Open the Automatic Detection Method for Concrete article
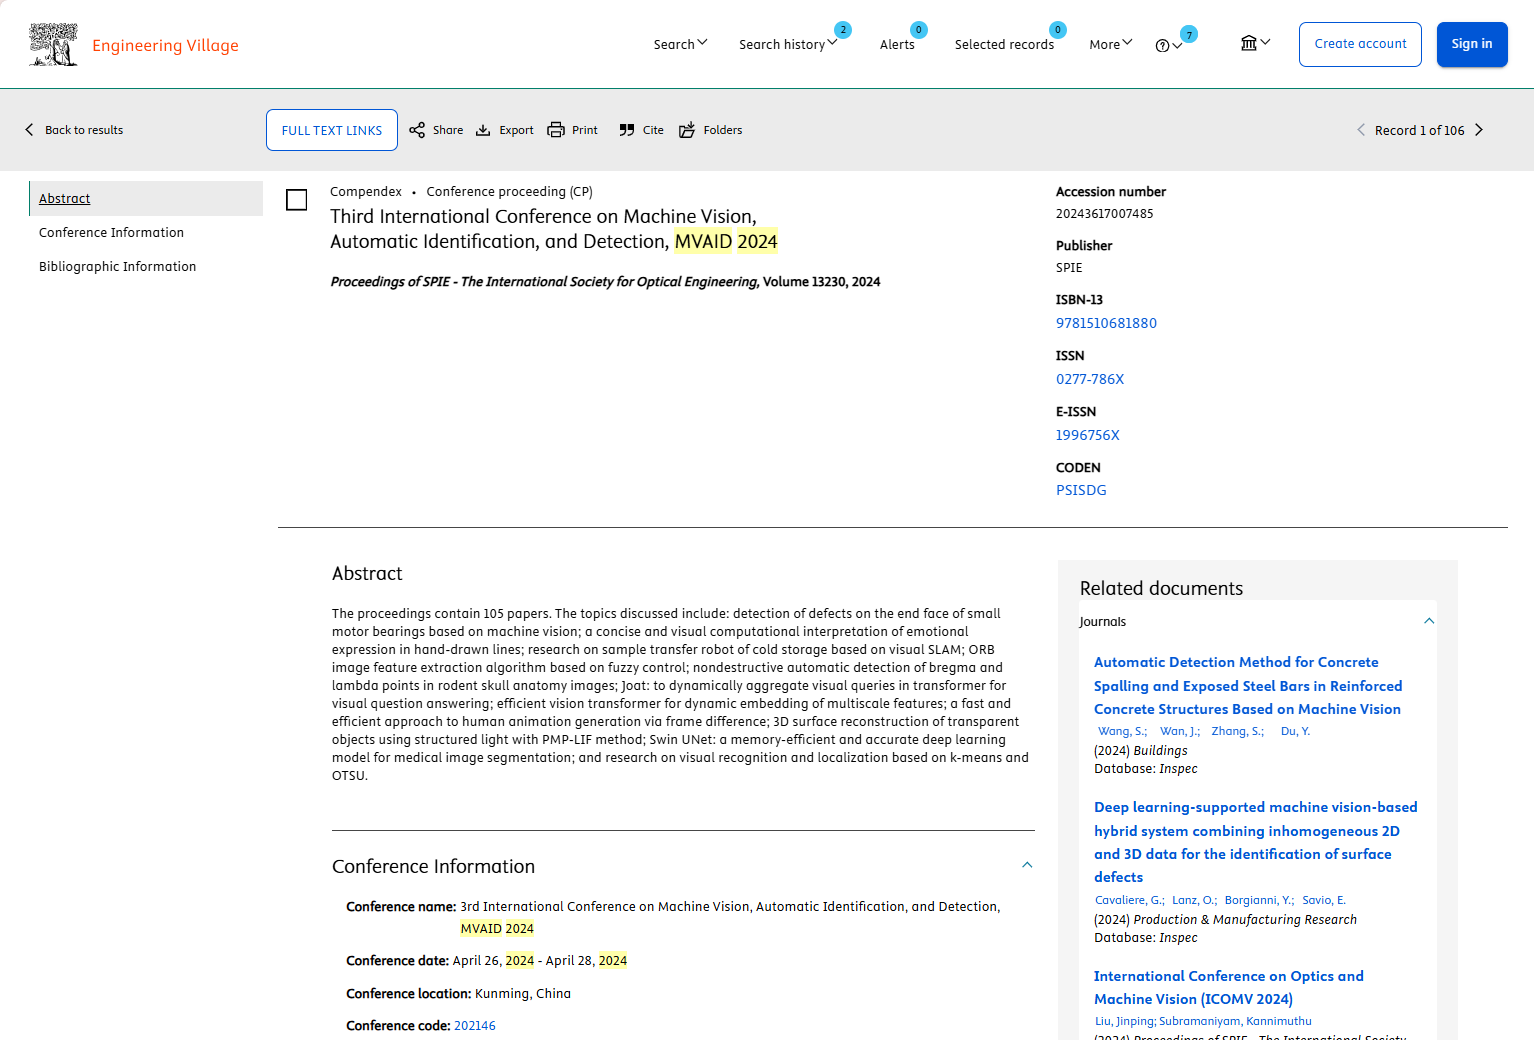 tap(1247, 685)
